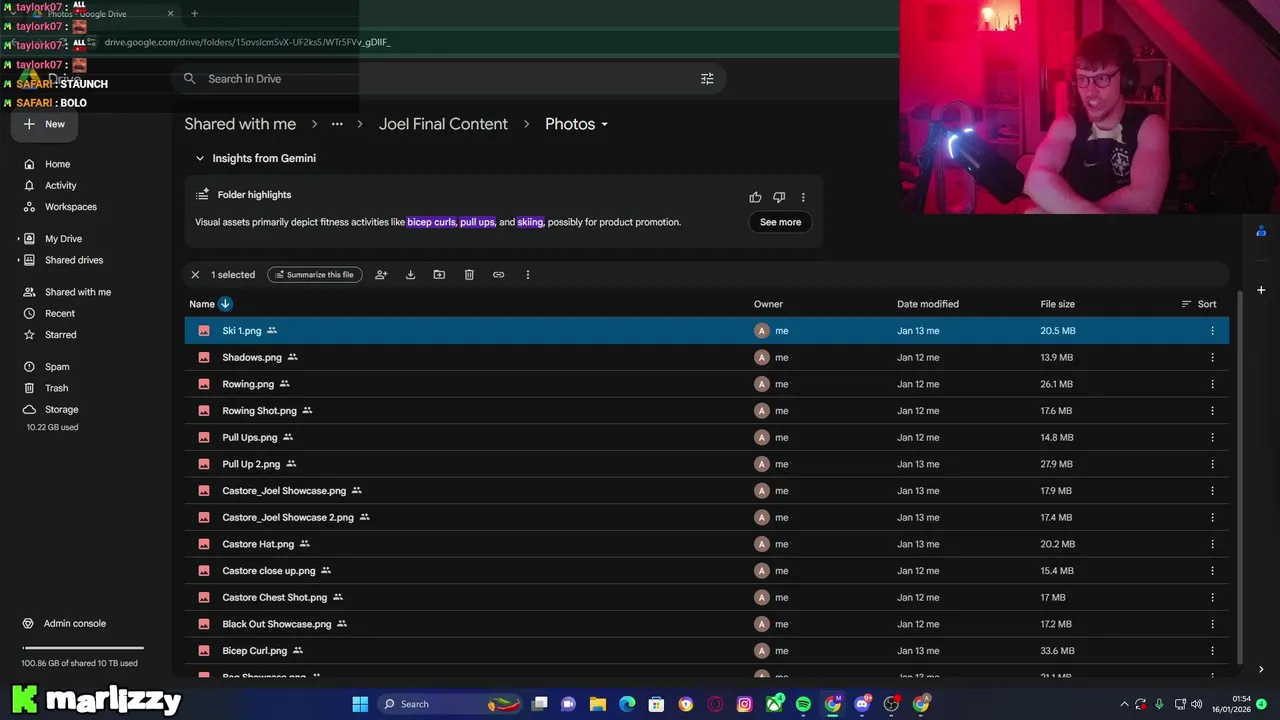Open the Sort menu

[x=1198, y=304]
